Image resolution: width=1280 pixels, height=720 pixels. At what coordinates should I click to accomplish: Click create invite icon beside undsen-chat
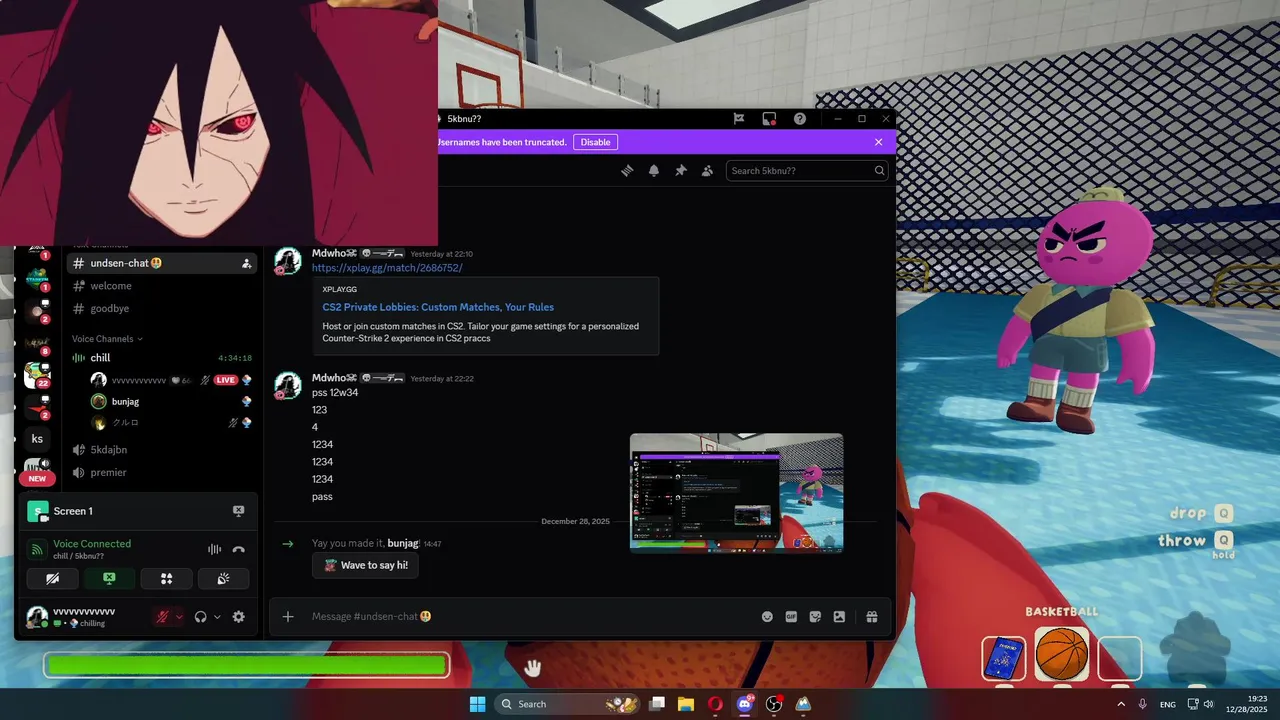pyautogui.click(x=246, y=264)
